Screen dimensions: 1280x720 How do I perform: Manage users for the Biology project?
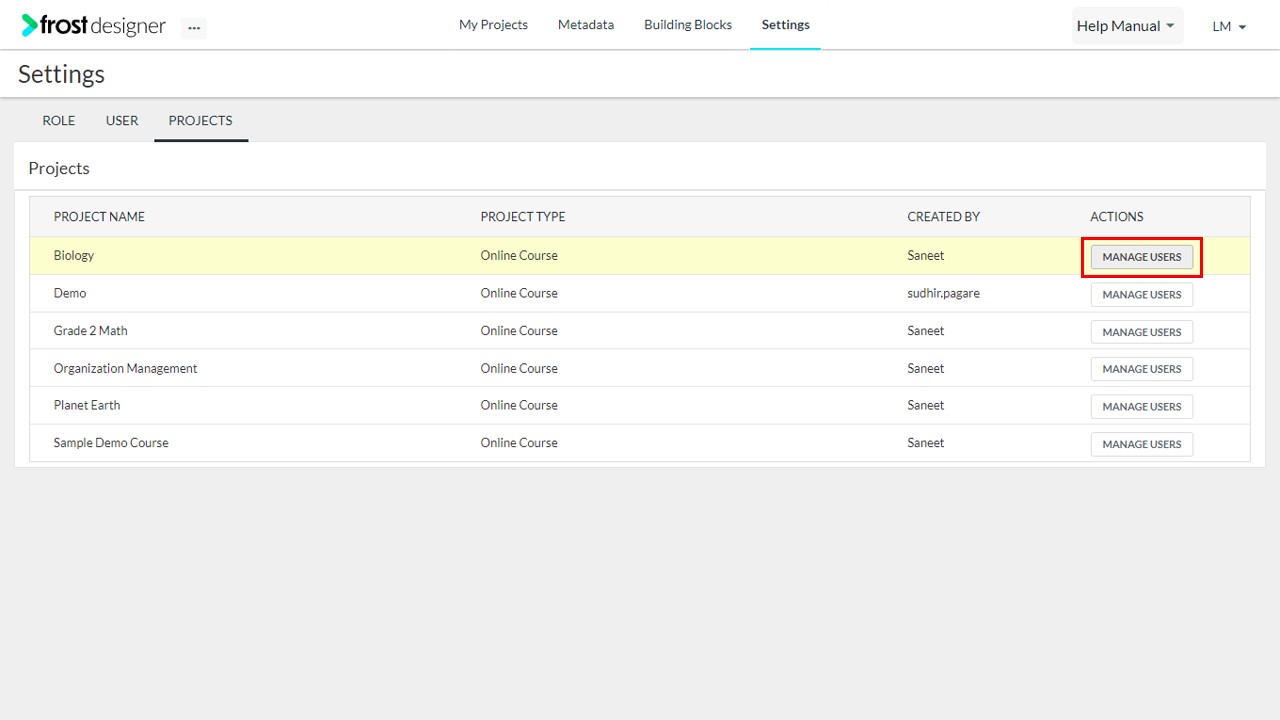pos(1141,257)
